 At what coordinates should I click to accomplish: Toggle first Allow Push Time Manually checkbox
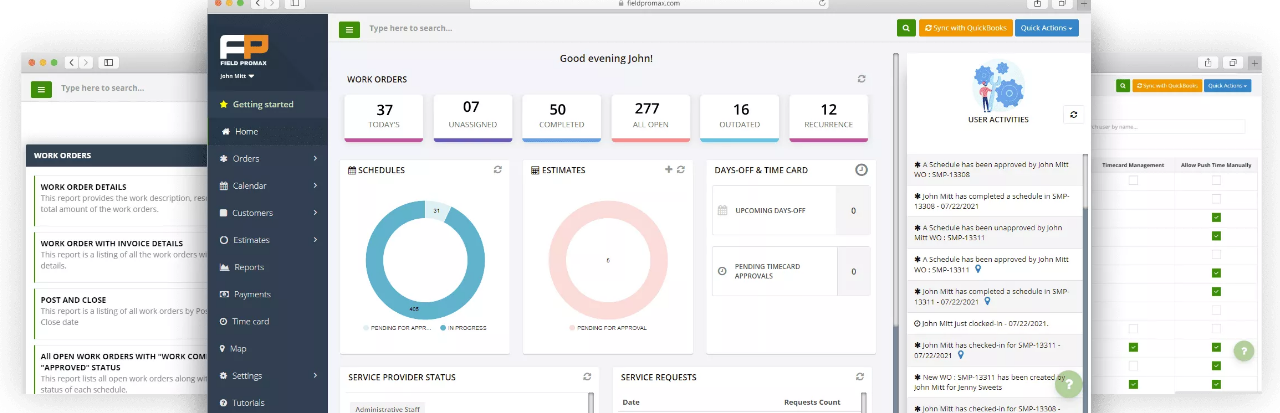tap(1216, 181)
